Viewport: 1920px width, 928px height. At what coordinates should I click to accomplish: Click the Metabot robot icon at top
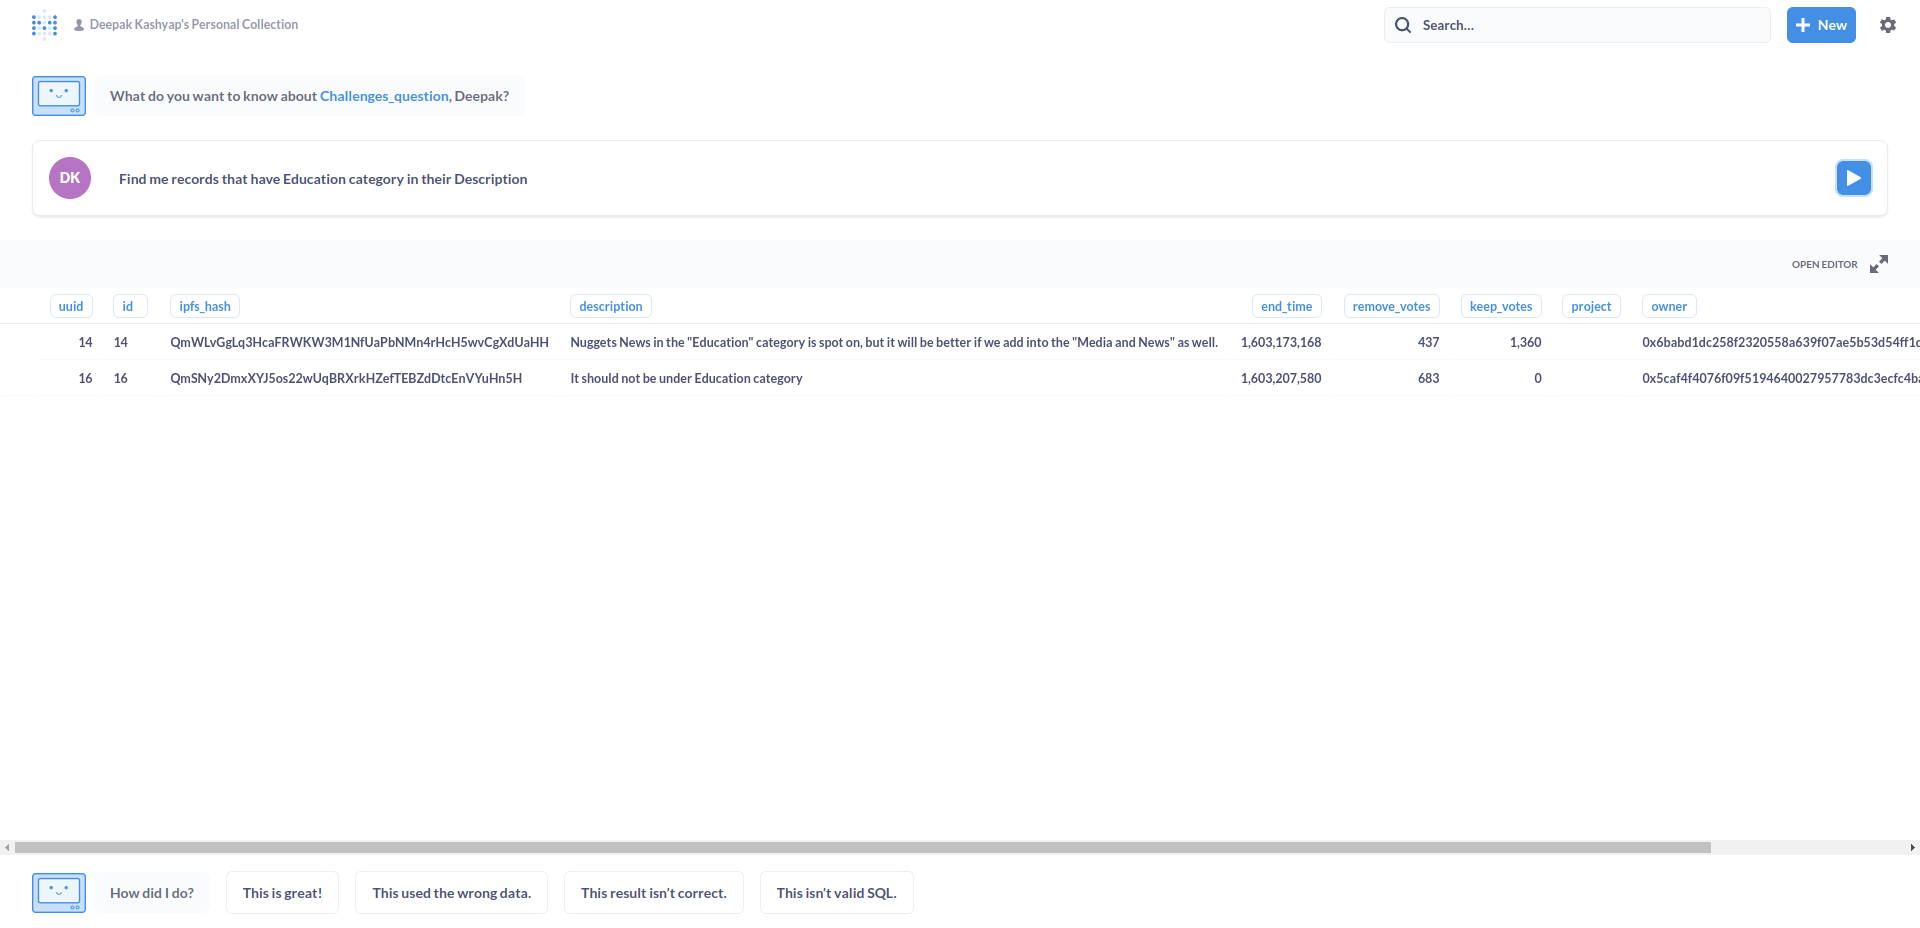tap(59, 96)
